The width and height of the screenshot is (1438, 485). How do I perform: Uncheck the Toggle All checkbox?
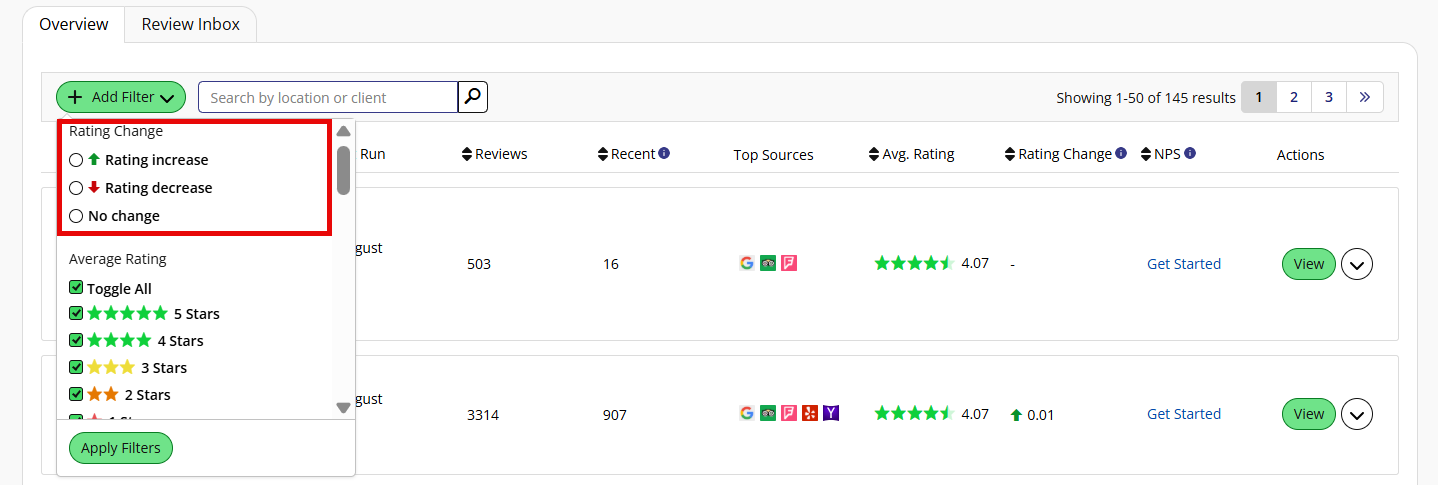click(76, 288)
